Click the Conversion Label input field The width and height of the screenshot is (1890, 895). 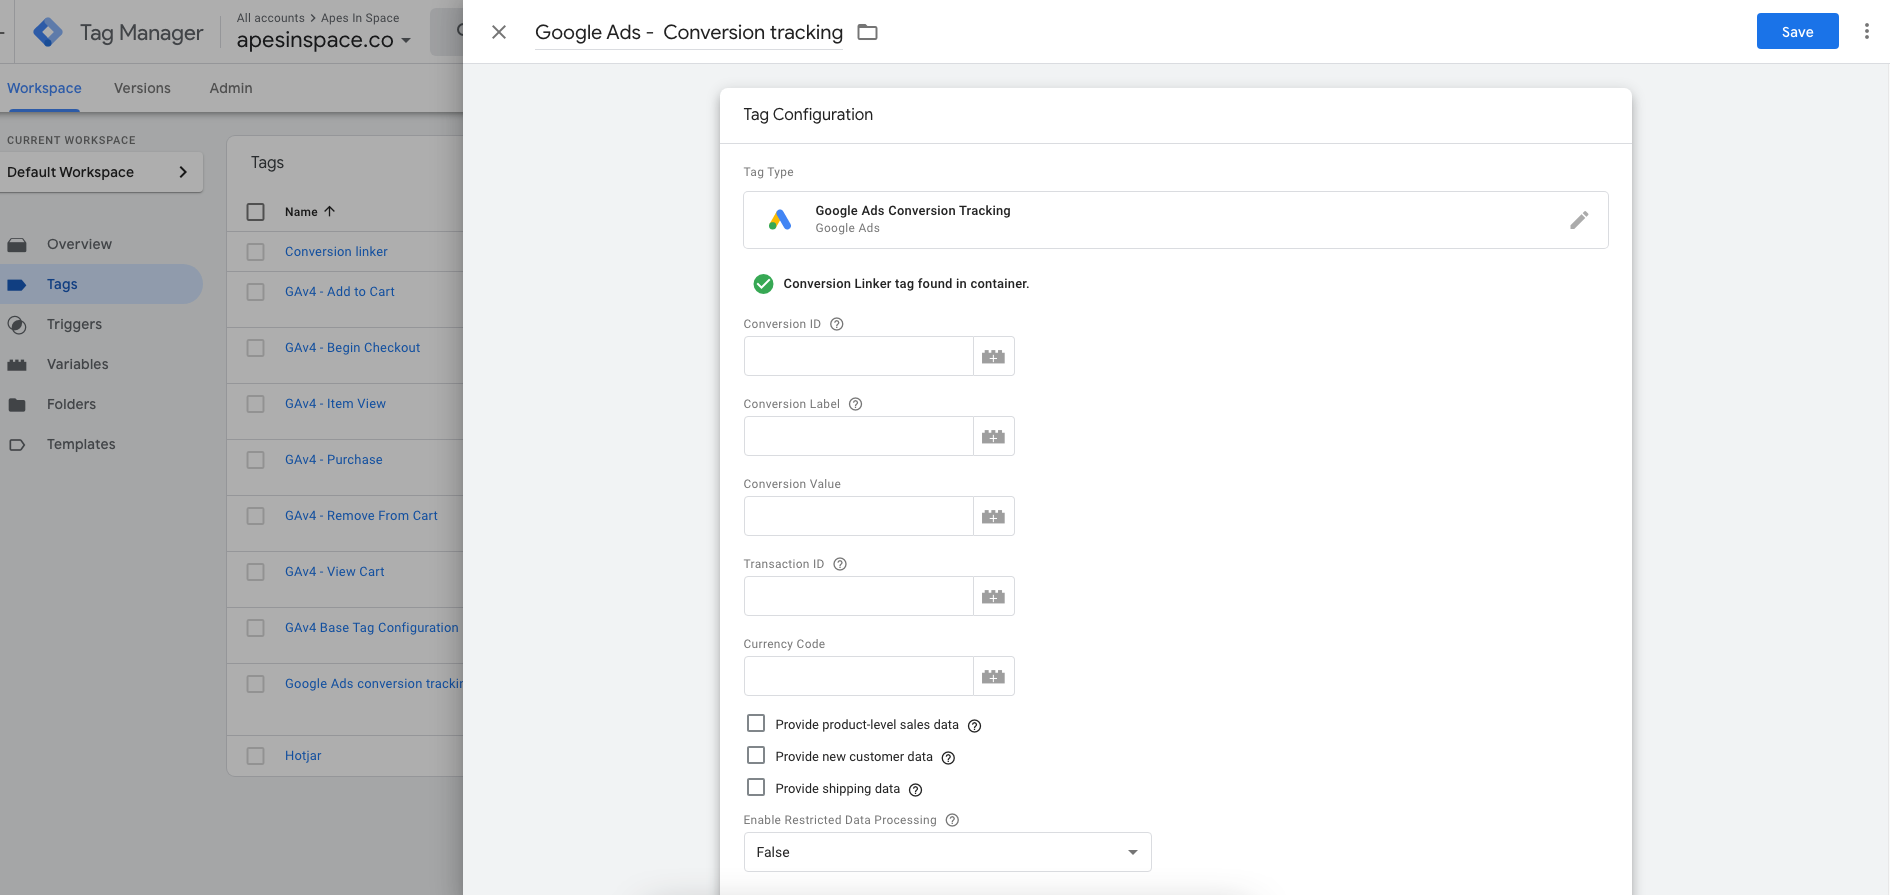pyautogui.click(x=858, y=436)
